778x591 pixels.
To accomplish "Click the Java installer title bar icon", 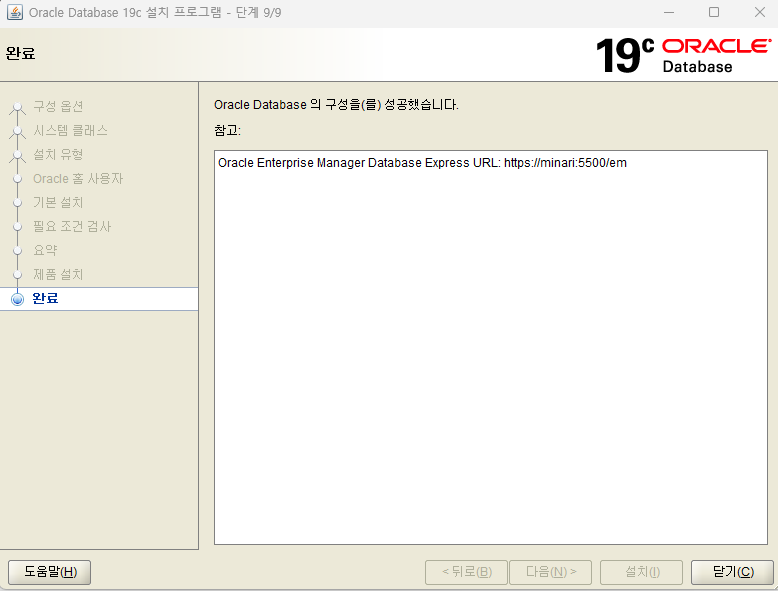I will pos(14,12).
